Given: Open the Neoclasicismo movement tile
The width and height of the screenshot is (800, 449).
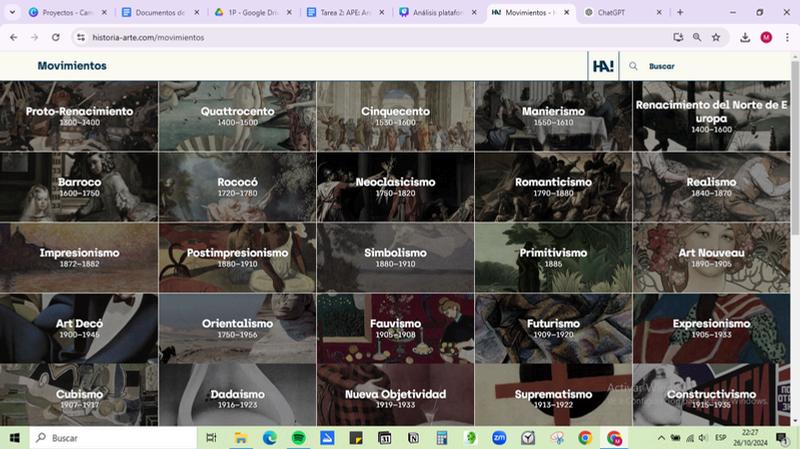Looking at the screenshot, I should click(395, 187).
